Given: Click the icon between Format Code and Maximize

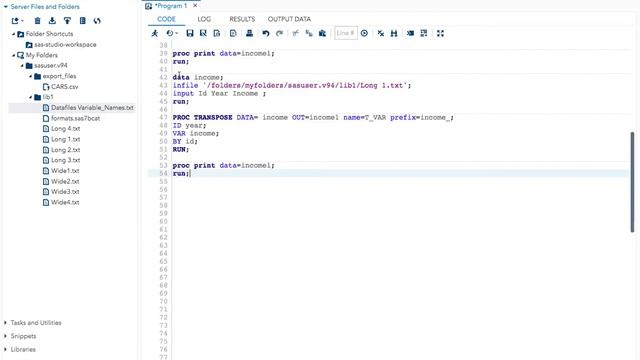Looking at the screenshot, I should (x=424, y=33).
